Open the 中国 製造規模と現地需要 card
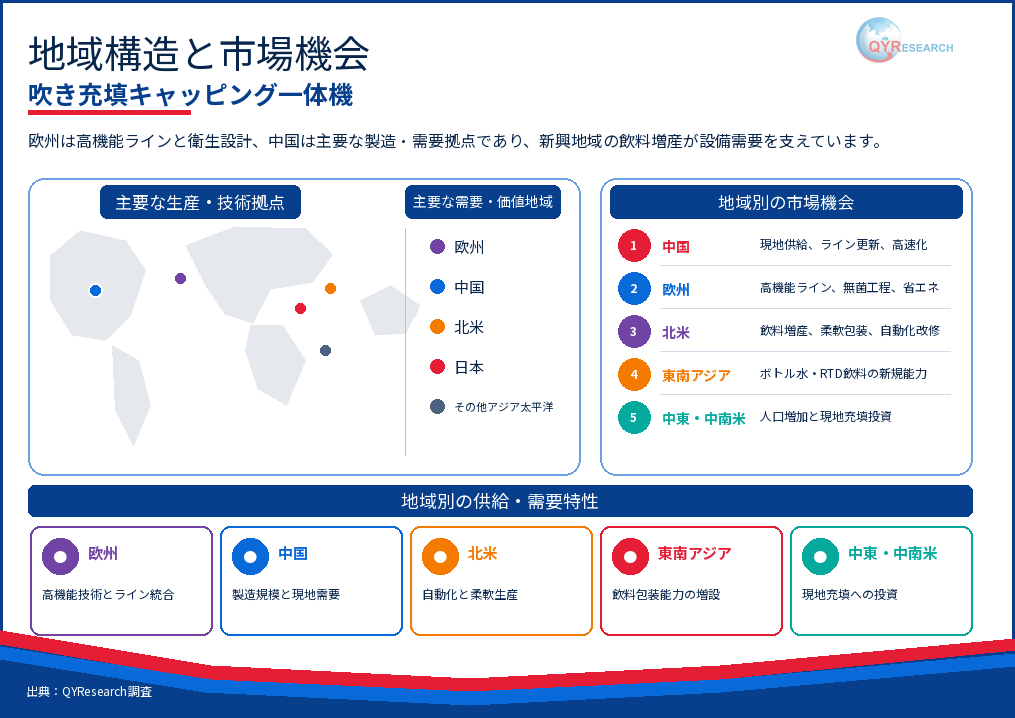This screenshot has width=1015, height=718. click(311, 581)
